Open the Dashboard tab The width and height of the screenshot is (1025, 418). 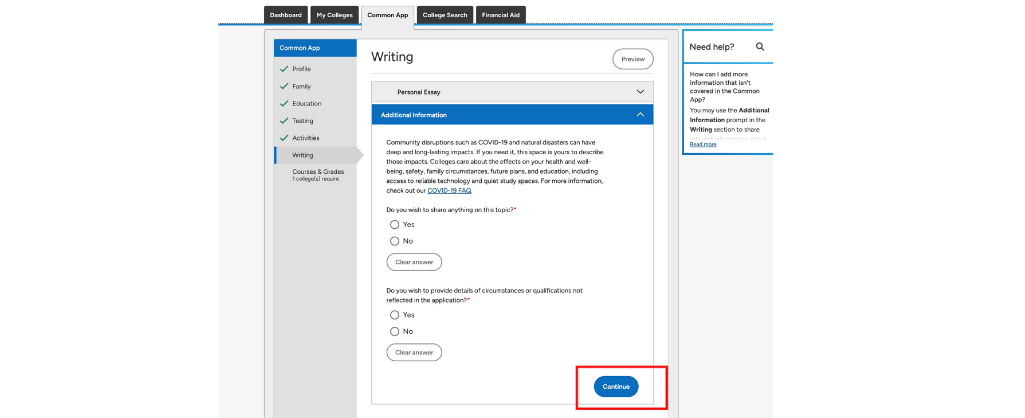point(286,15)
